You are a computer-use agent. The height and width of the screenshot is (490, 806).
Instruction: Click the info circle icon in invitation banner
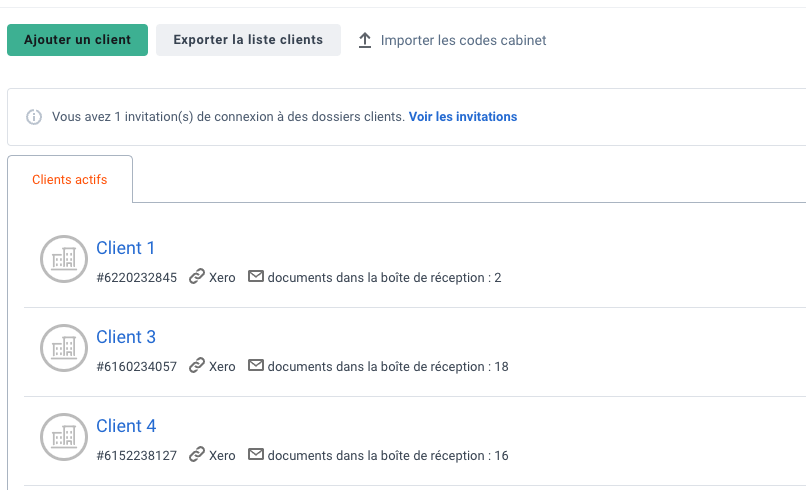[34, 117]
